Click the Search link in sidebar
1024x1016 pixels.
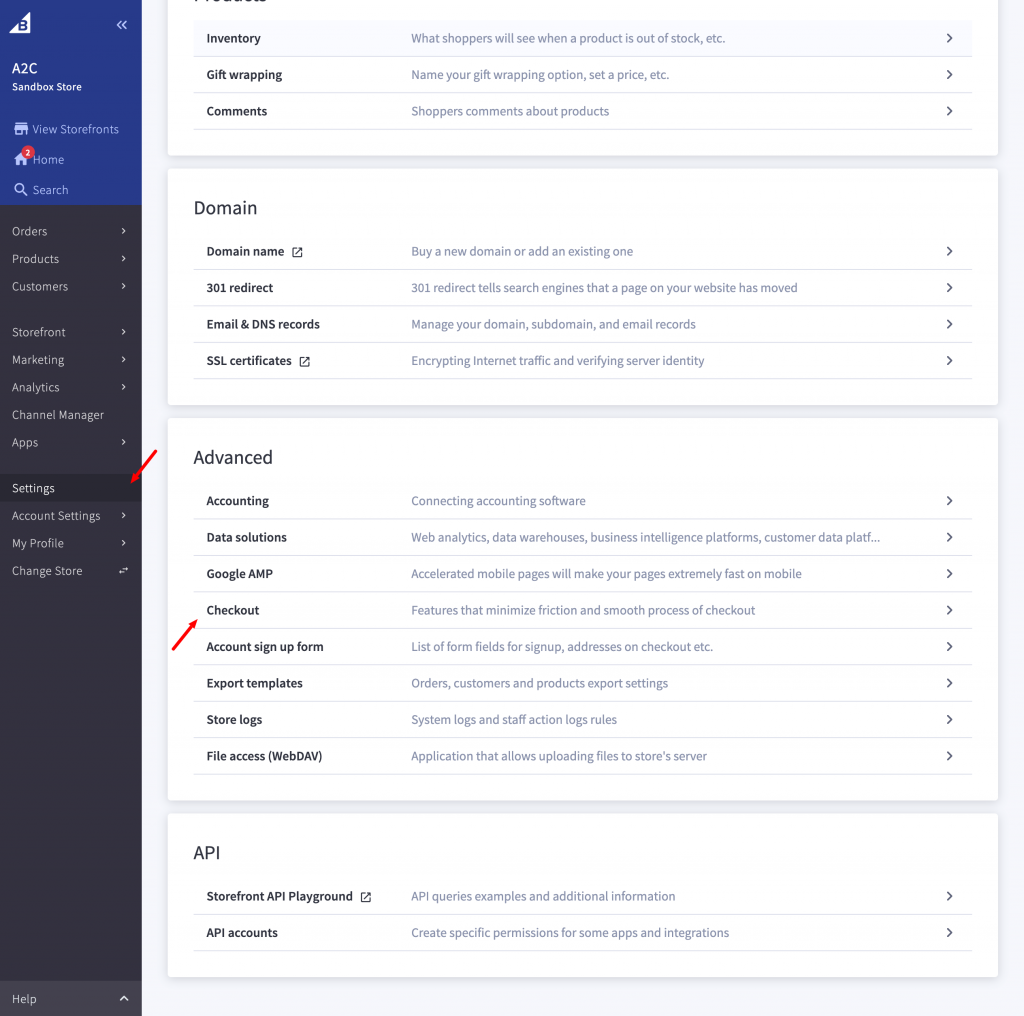coord(50,190)
